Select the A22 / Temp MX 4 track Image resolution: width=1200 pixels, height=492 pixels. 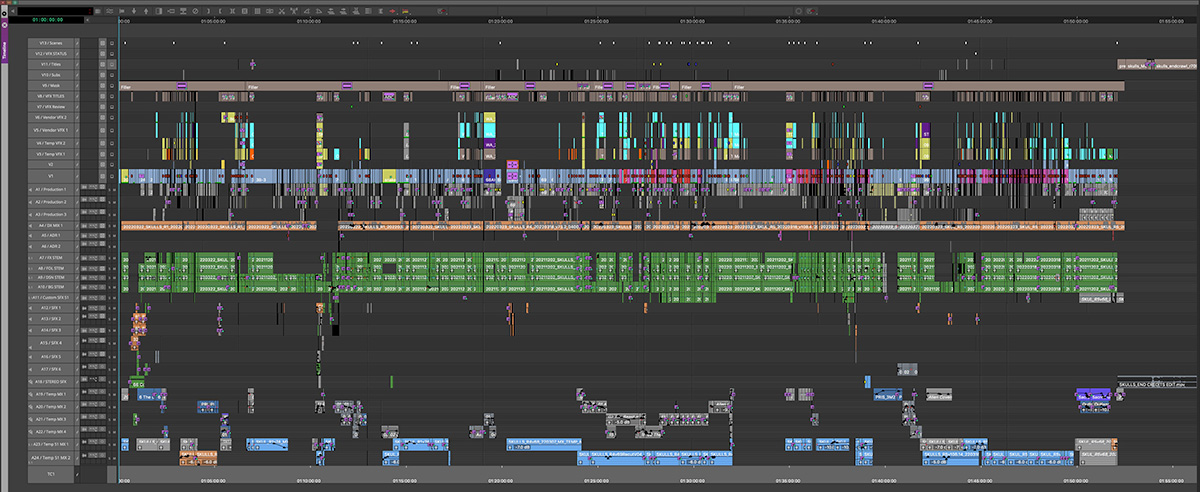click(51, 431)
